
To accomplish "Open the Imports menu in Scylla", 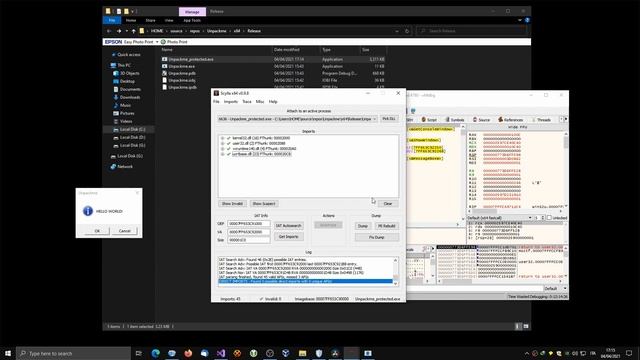I will point(231,102).
